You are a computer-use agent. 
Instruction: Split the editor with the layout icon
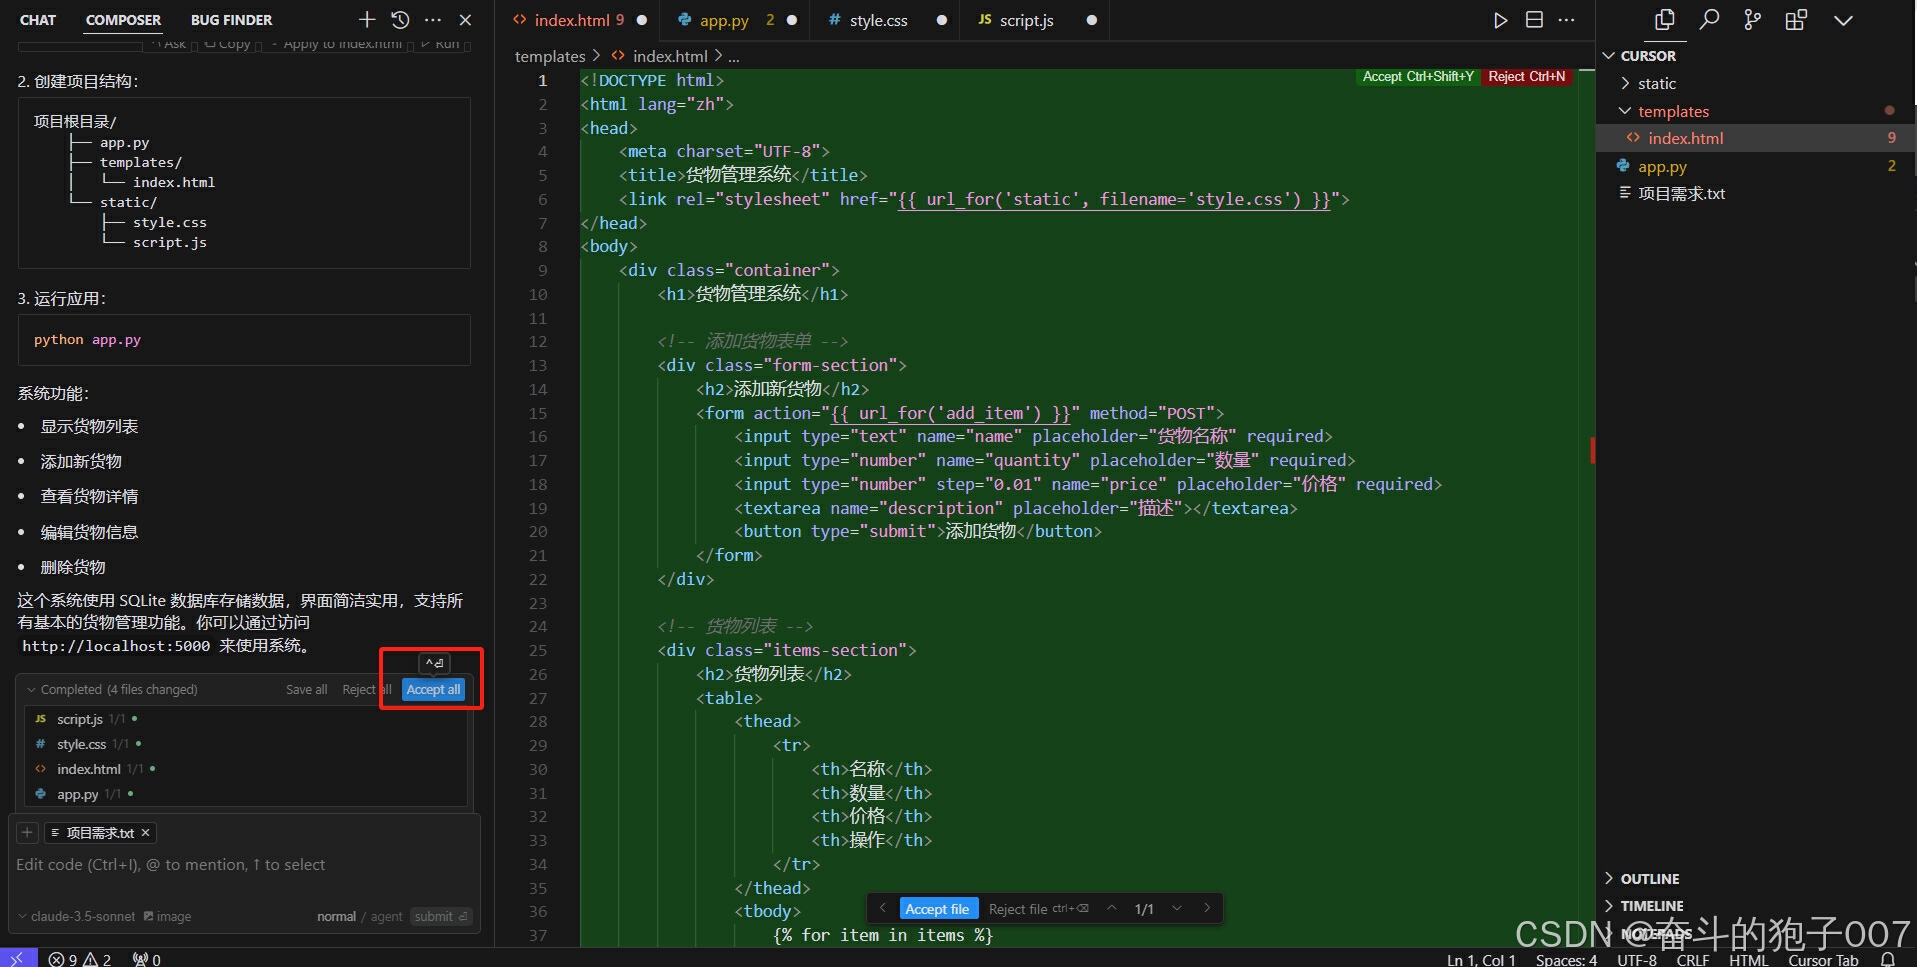[x=1534, y=20]
